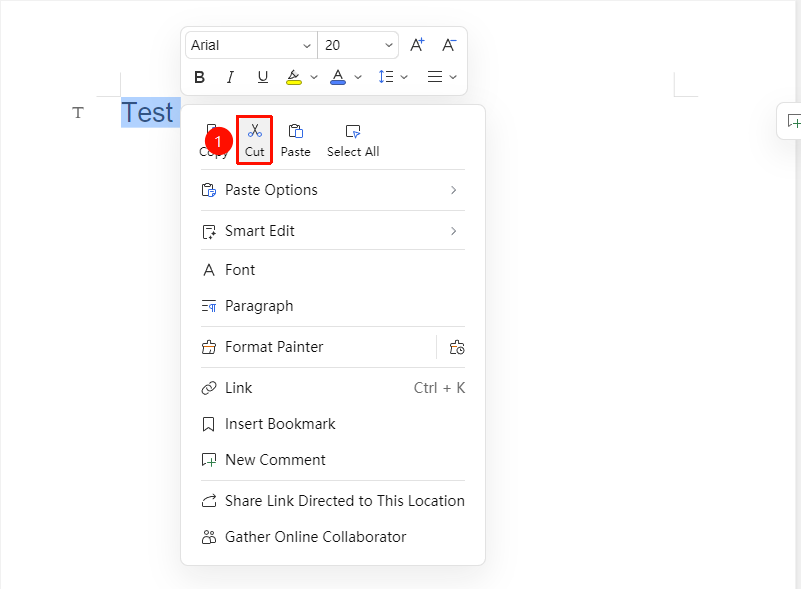Expand the line spacing dropdown arrow
This screenshot has height=589, width=801.
pyautogui.click(x=404, y=77)
